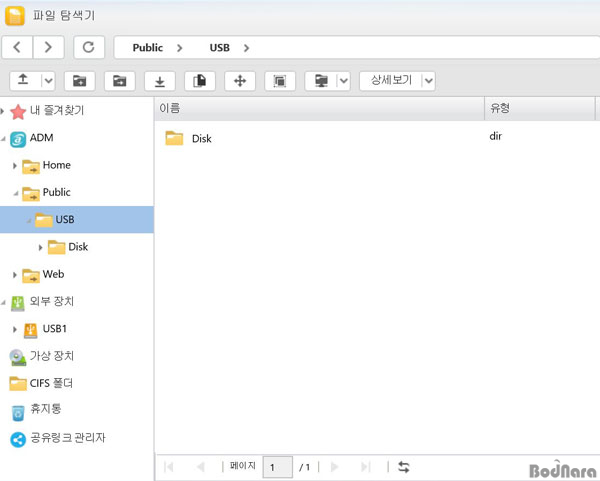
Task: Click the computer/network drive toolbar icon
Action: click(x=320, y=81)
